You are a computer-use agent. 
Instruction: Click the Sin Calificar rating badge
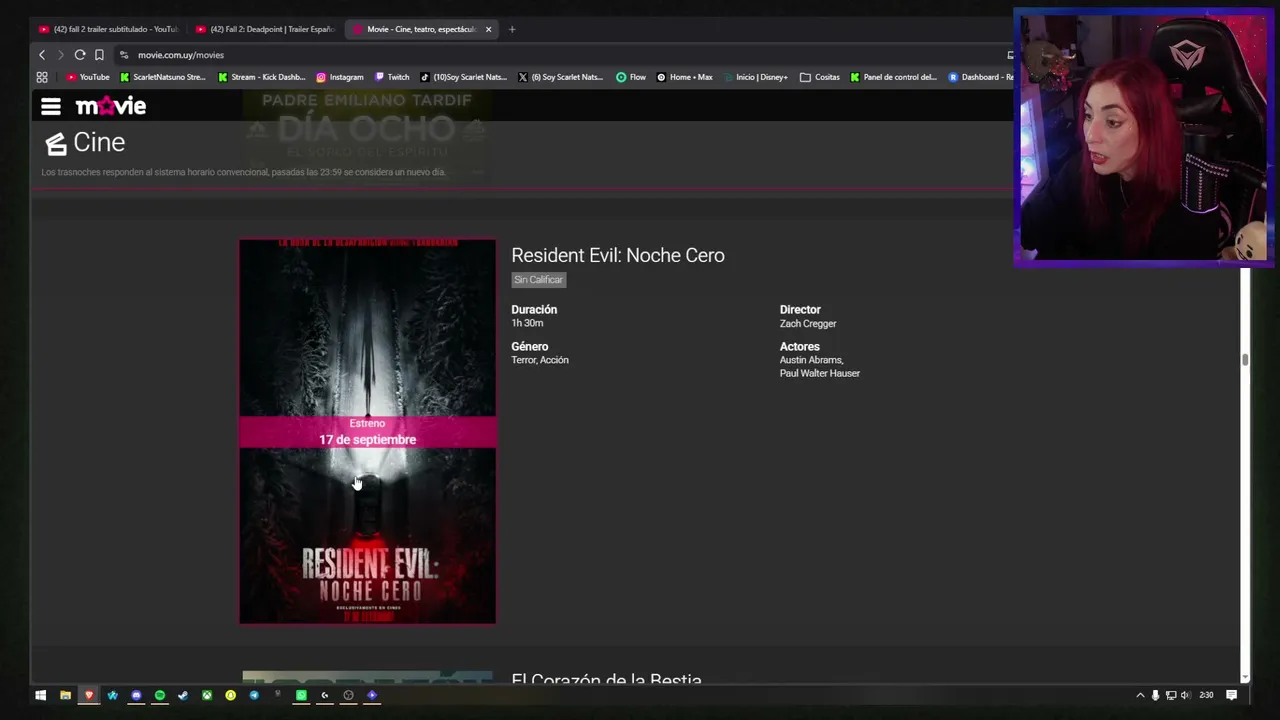pos(539,280)
